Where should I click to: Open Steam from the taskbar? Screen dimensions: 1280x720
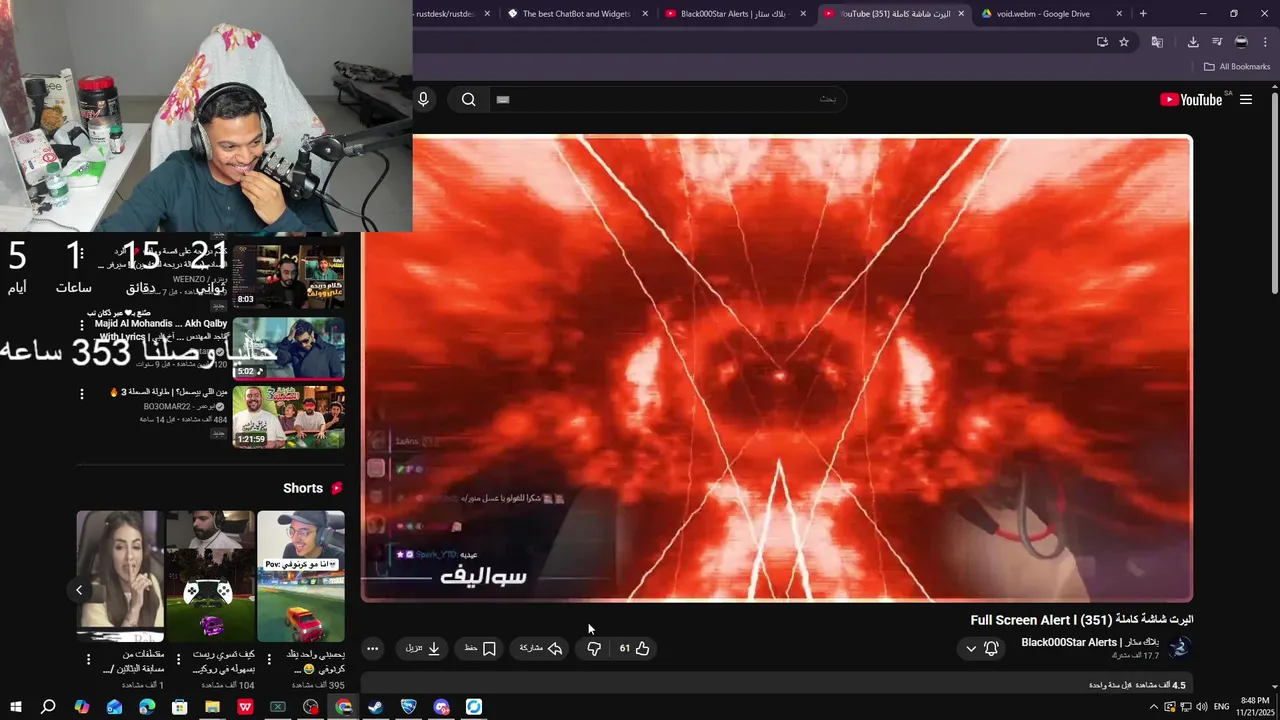pos(375,707)
